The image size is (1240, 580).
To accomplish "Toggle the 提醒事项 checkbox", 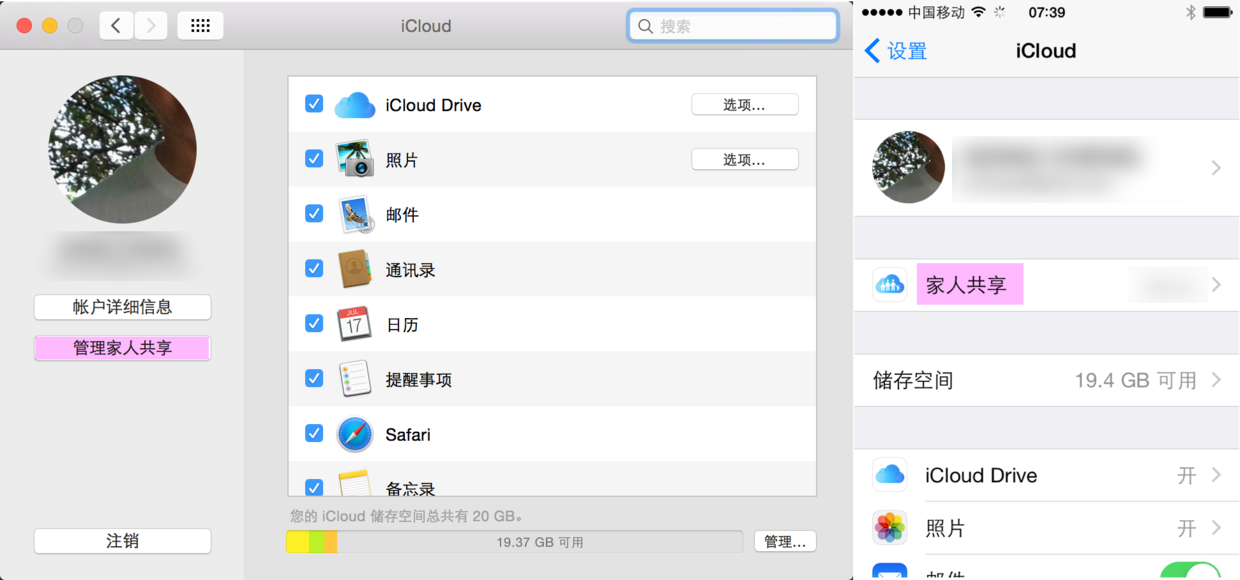I will [314, 378].
